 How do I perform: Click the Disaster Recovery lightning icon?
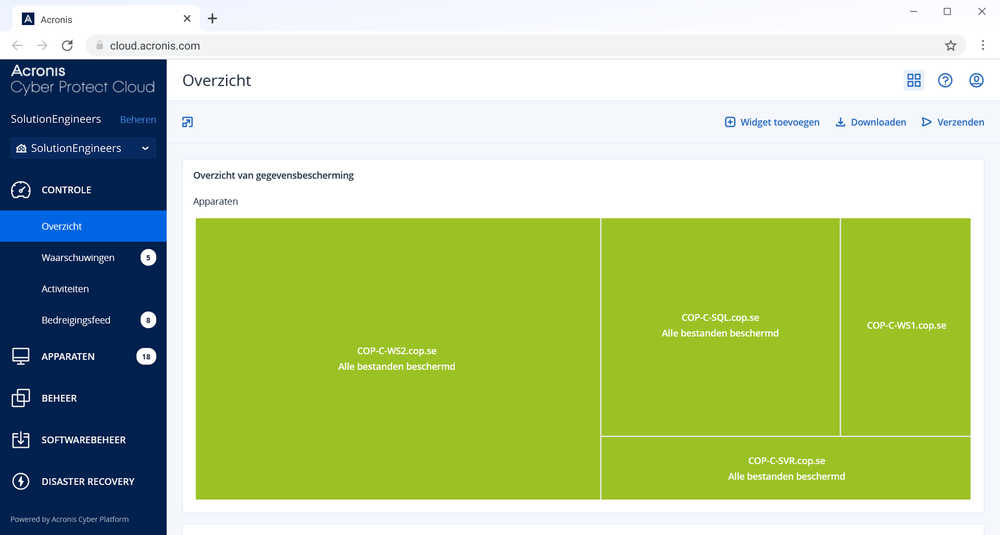[x=20, y=481]
